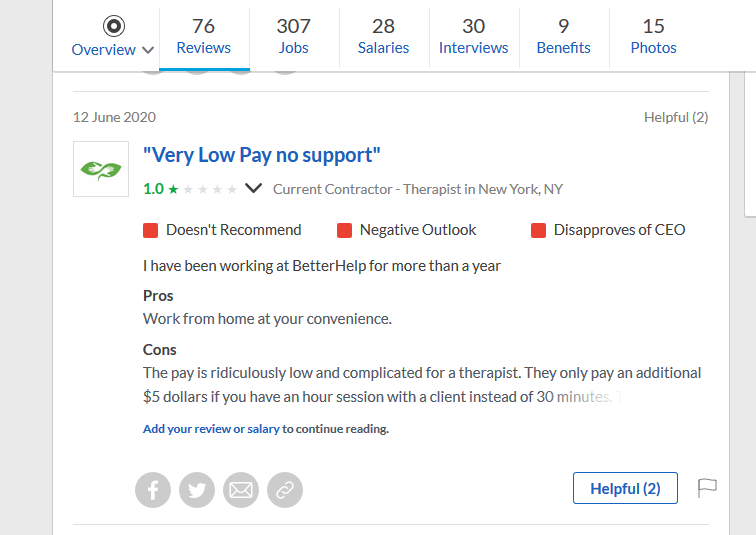Screen dimensions: 756x535
Task: Open the Photos tab
Action: (653, 36)
